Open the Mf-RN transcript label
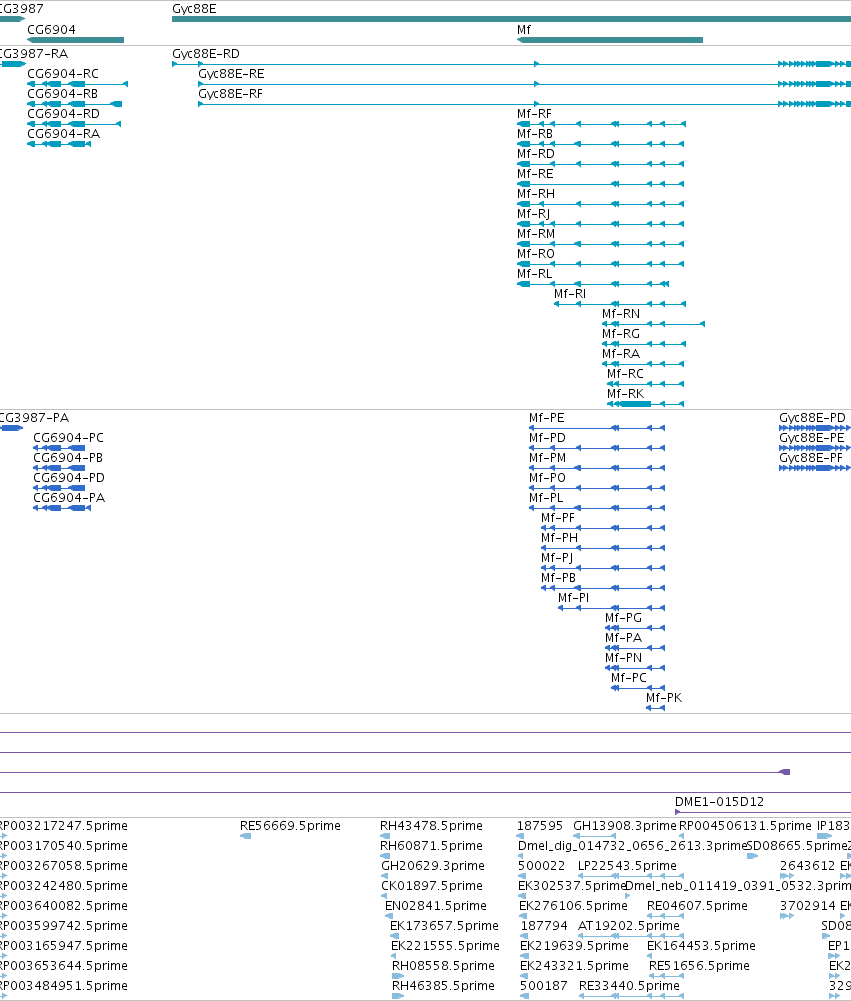851x1001 pixels. (x=621, y=314)
